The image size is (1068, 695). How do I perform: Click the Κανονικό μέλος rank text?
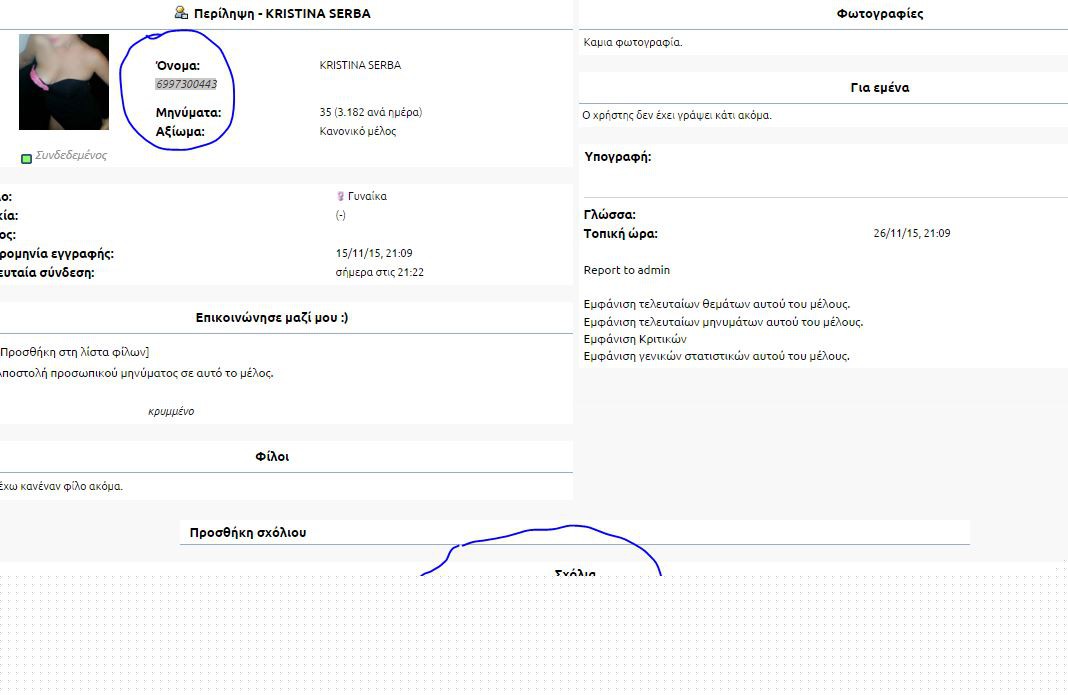point(358,131)
